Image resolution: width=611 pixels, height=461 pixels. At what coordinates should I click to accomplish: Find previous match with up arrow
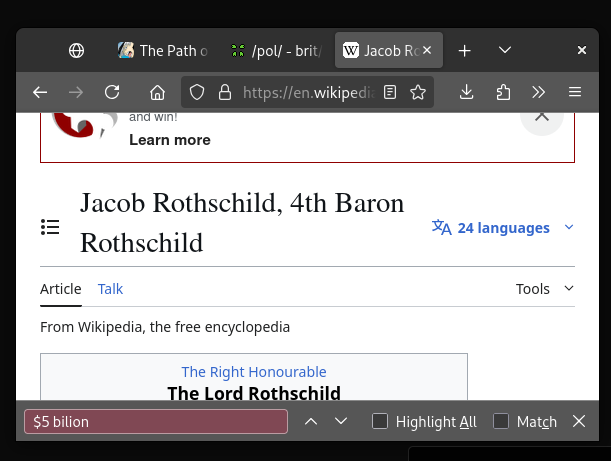(311, 421)
